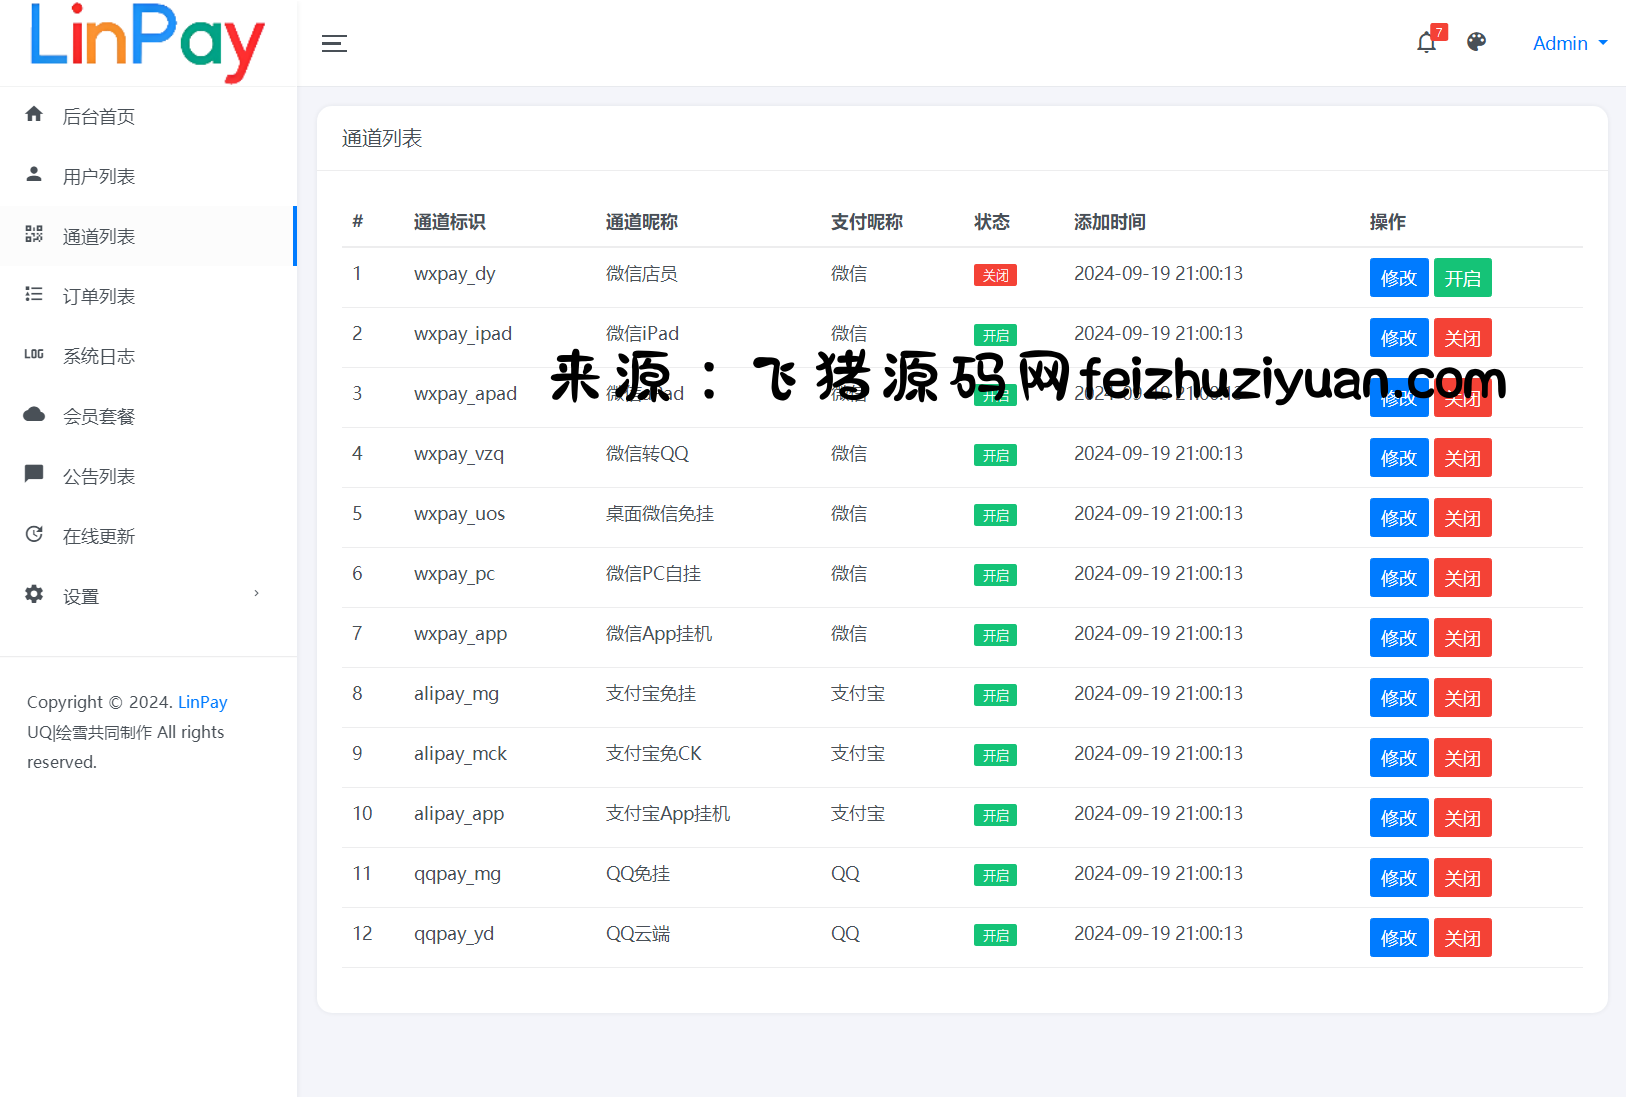
Task: Click 修改 for the alipay_mg channel
Action: pyautogui.click(x=1398, y=698)
